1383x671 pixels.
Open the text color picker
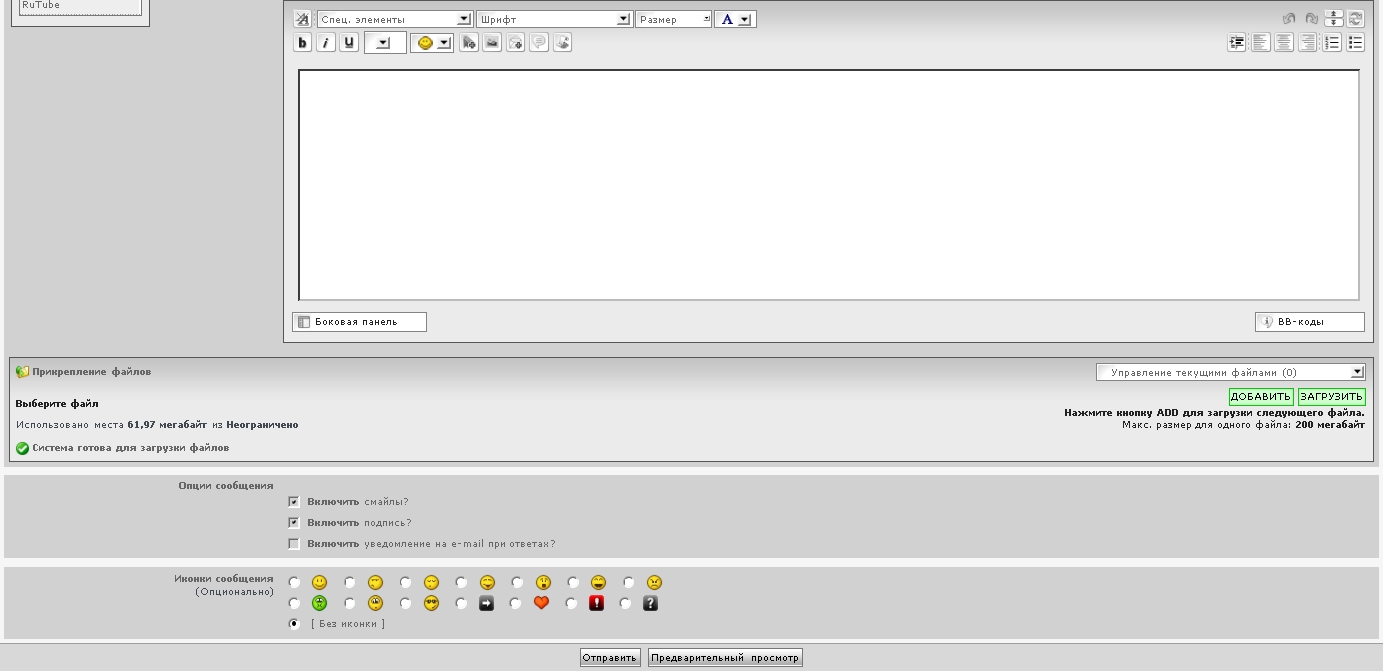[735, 19]
